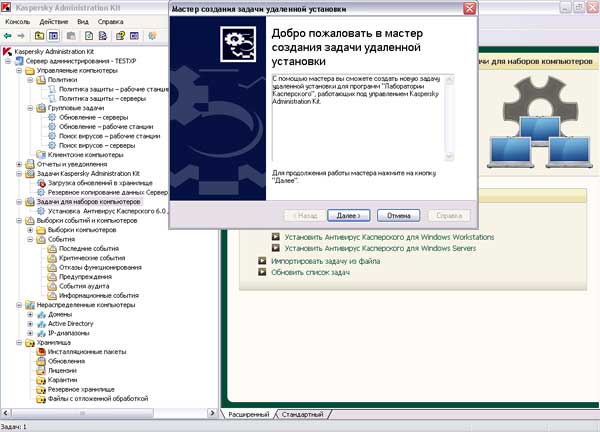Image resolution: width=600 pixels, height=432 pixels.
Task: Click the Инсталляционные пакеты package icon
Action: pyautogui.click(x=41, y=352)
